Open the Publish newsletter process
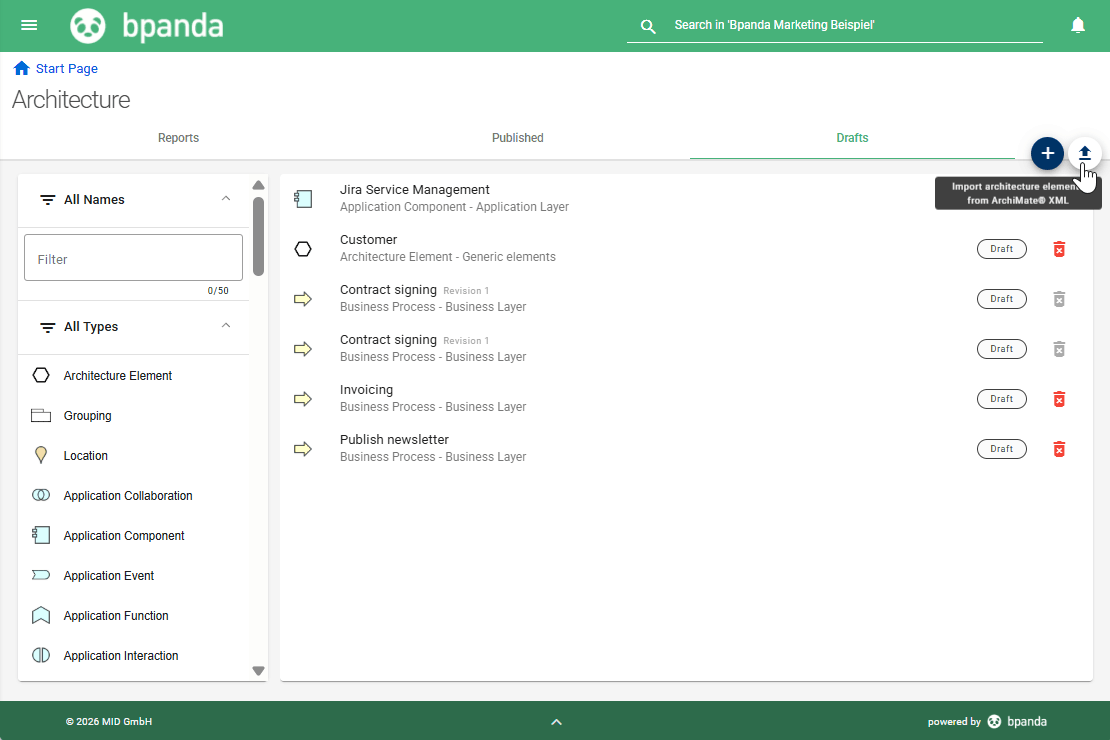This screenshot has width=1110, height=740. tap(394, 440)
